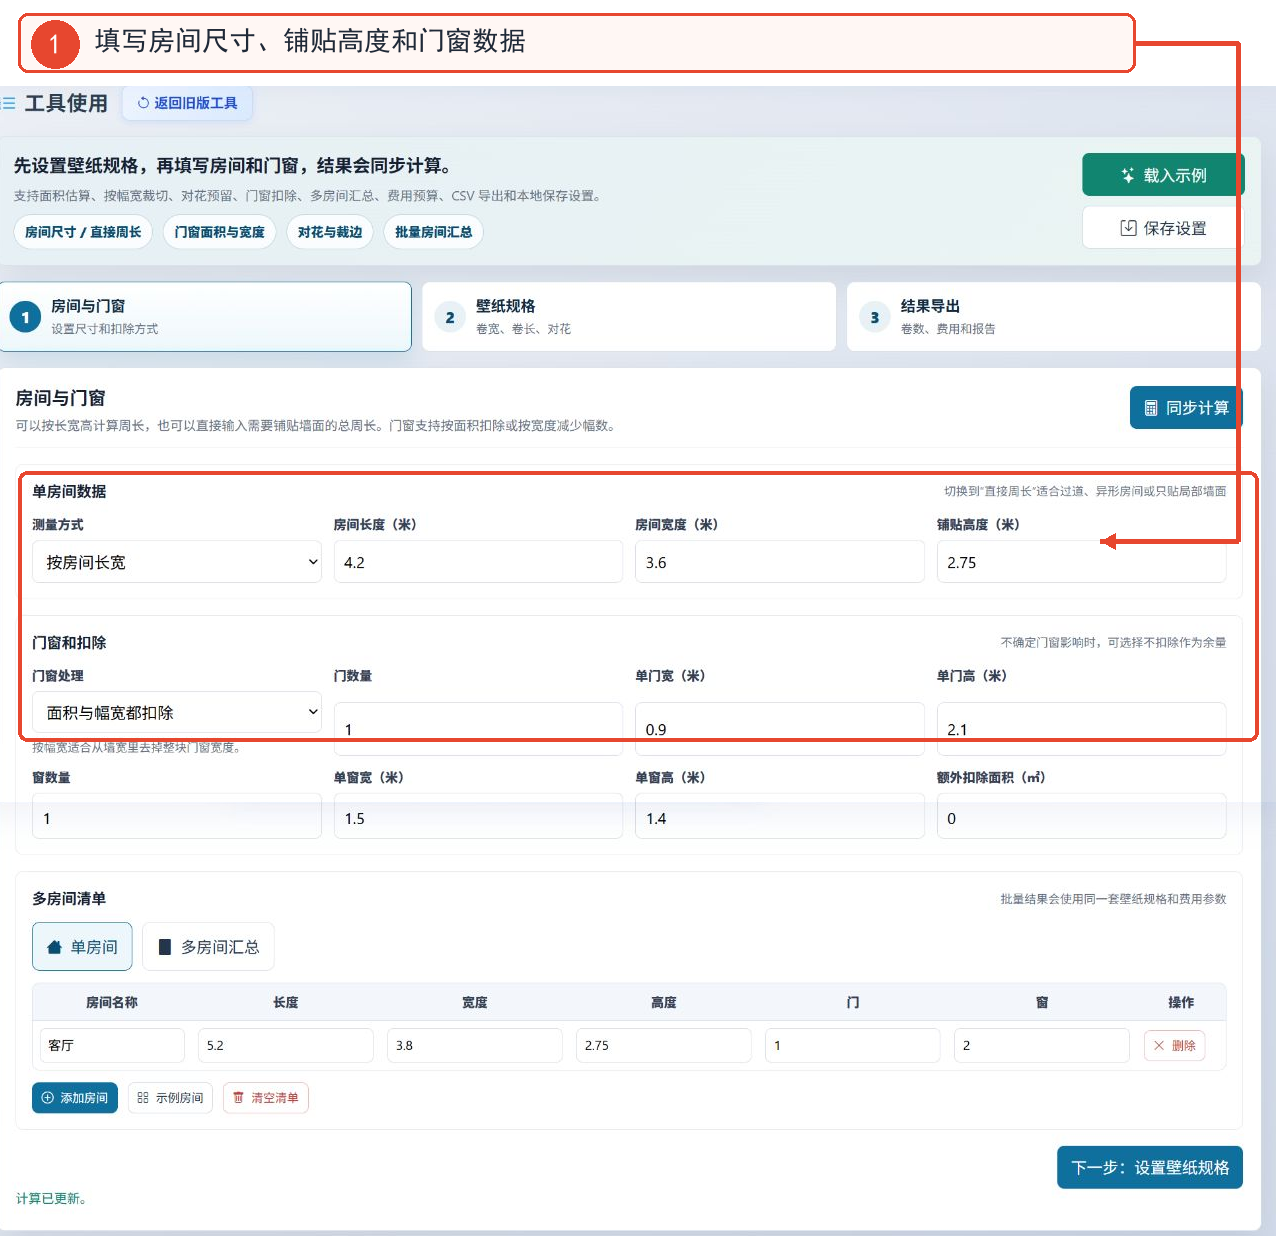Click the book icon on 多房间汇总 tab

pos(165,947)
